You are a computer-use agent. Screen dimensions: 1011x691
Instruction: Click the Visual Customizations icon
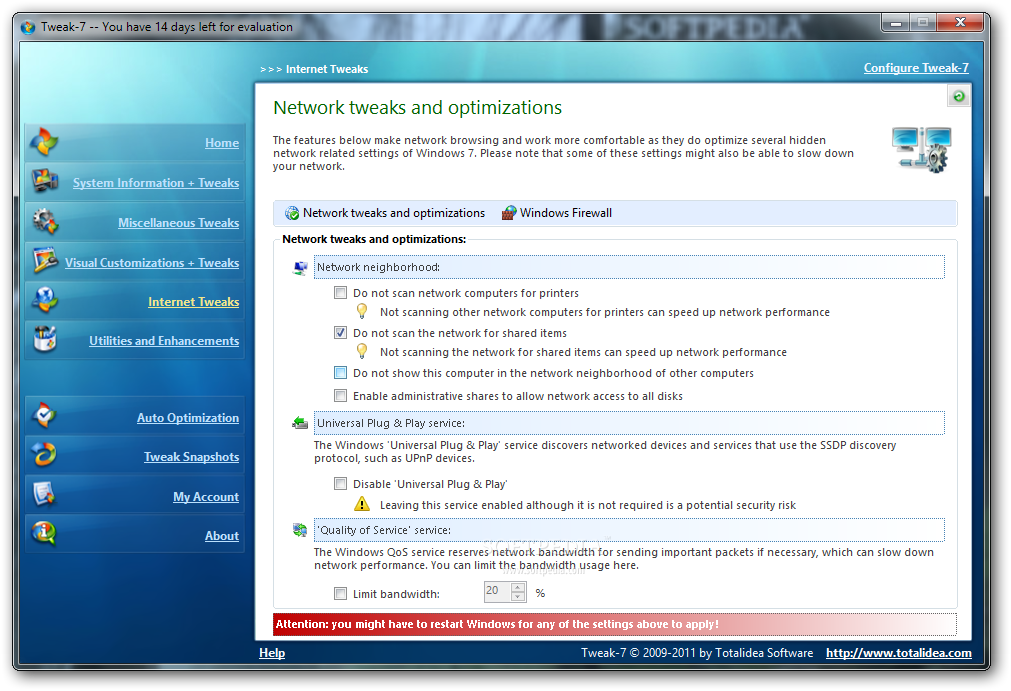coord(46,260)
